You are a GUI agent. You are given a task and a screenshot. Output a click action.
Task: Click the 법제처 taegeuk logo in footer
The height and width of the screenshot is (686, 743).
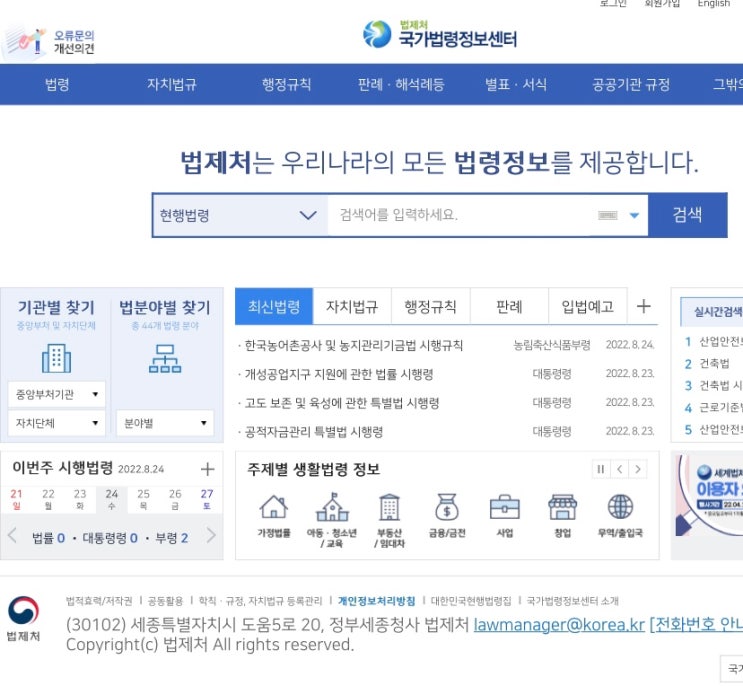23,617
